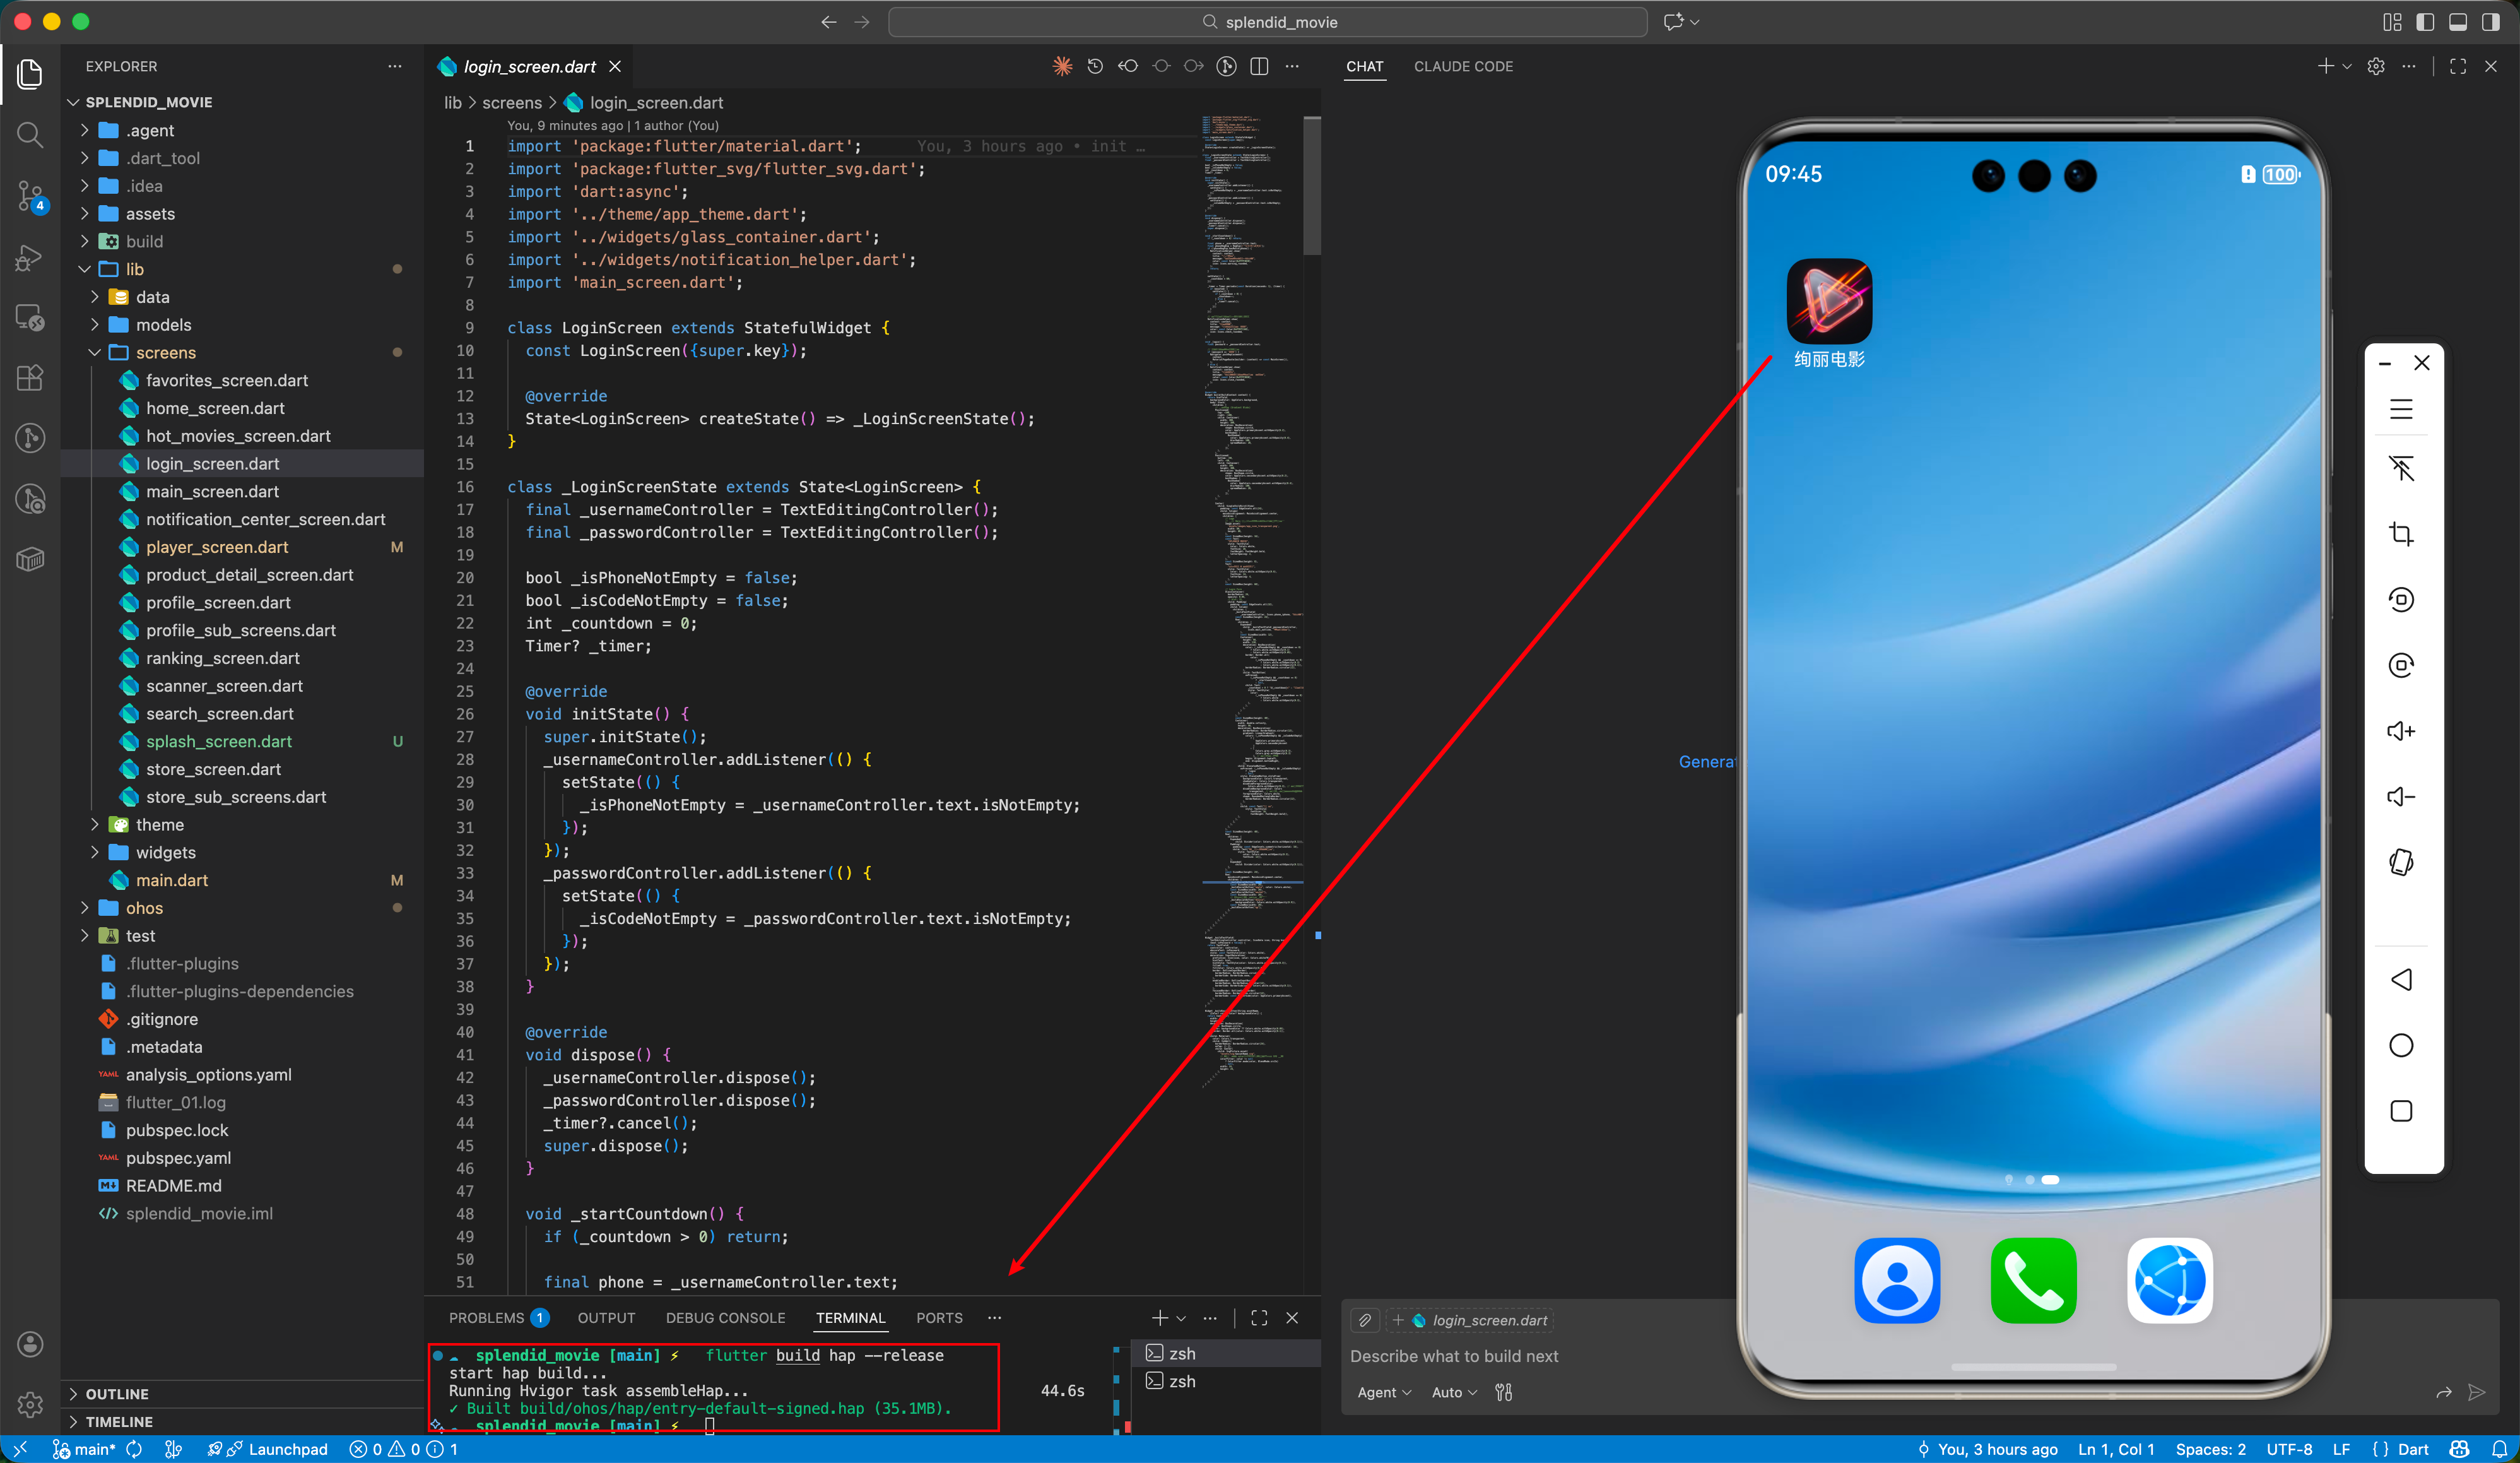Open the Search view in activity bar

coord(30,134)
